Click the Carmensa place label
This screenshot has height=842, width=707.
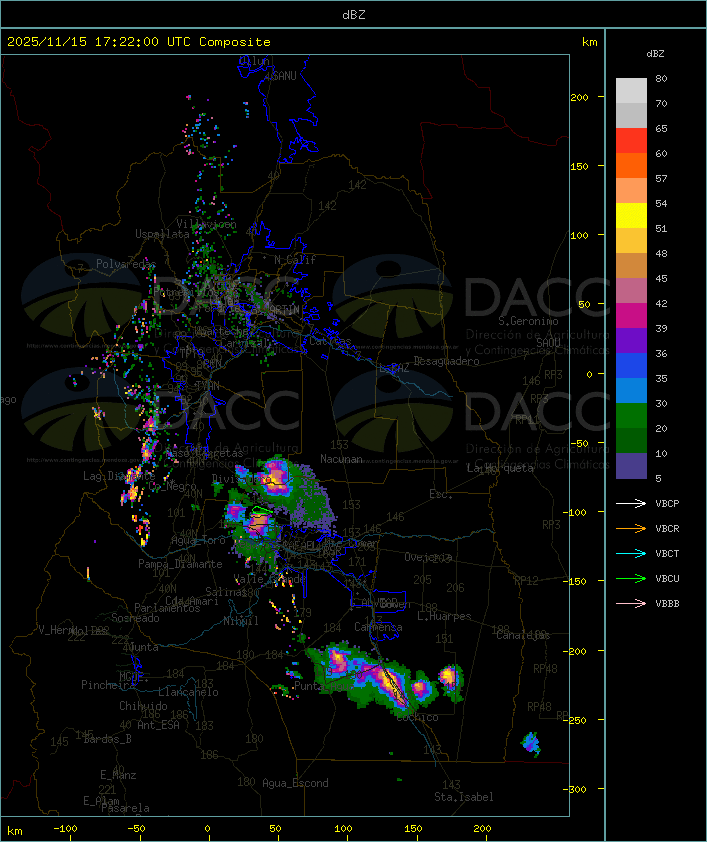(378, 627)
